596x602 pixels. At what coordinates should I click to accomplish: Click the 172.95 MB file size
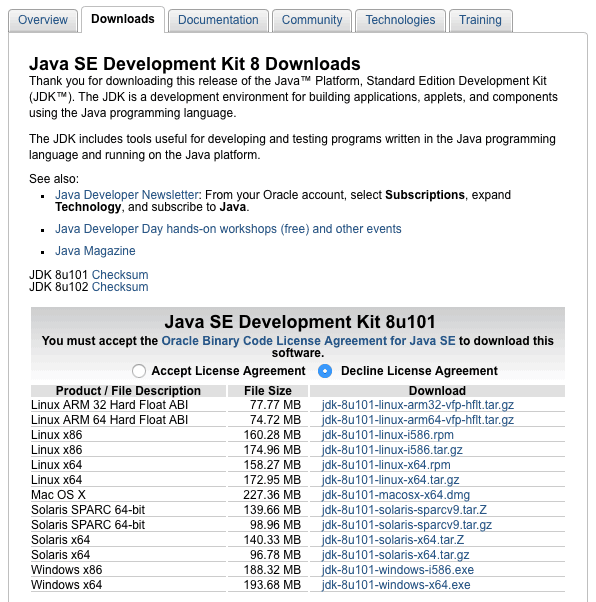tap(272, 480)
